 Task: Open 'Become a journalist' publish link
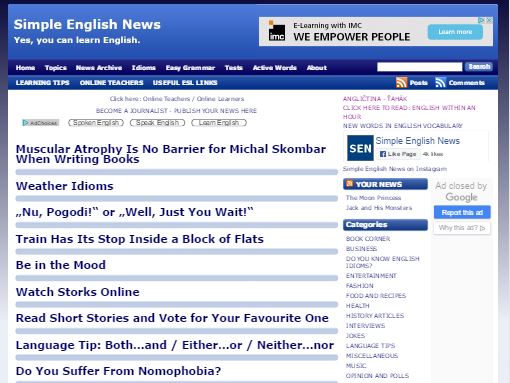176,111
